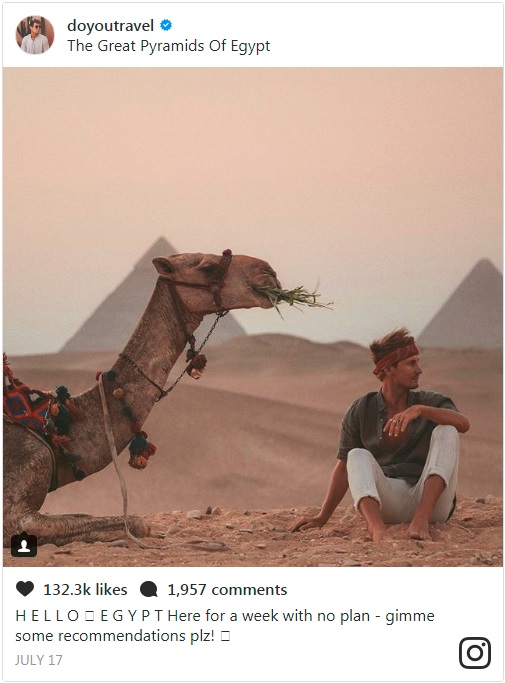Click the grass in camel's mouth
505x683 pixels.
pos(294,298)
